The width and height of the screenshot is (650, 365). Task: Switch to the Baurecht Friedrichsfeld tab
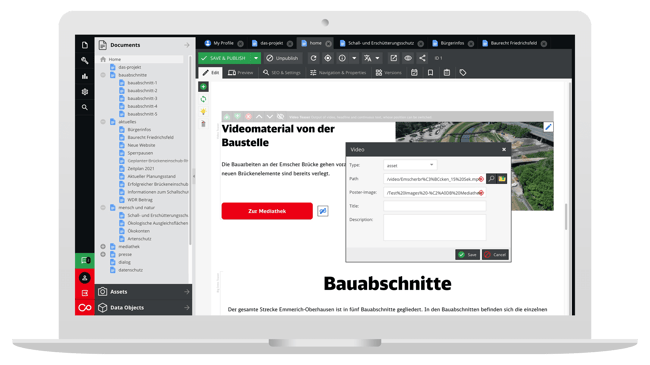[514, 43]
